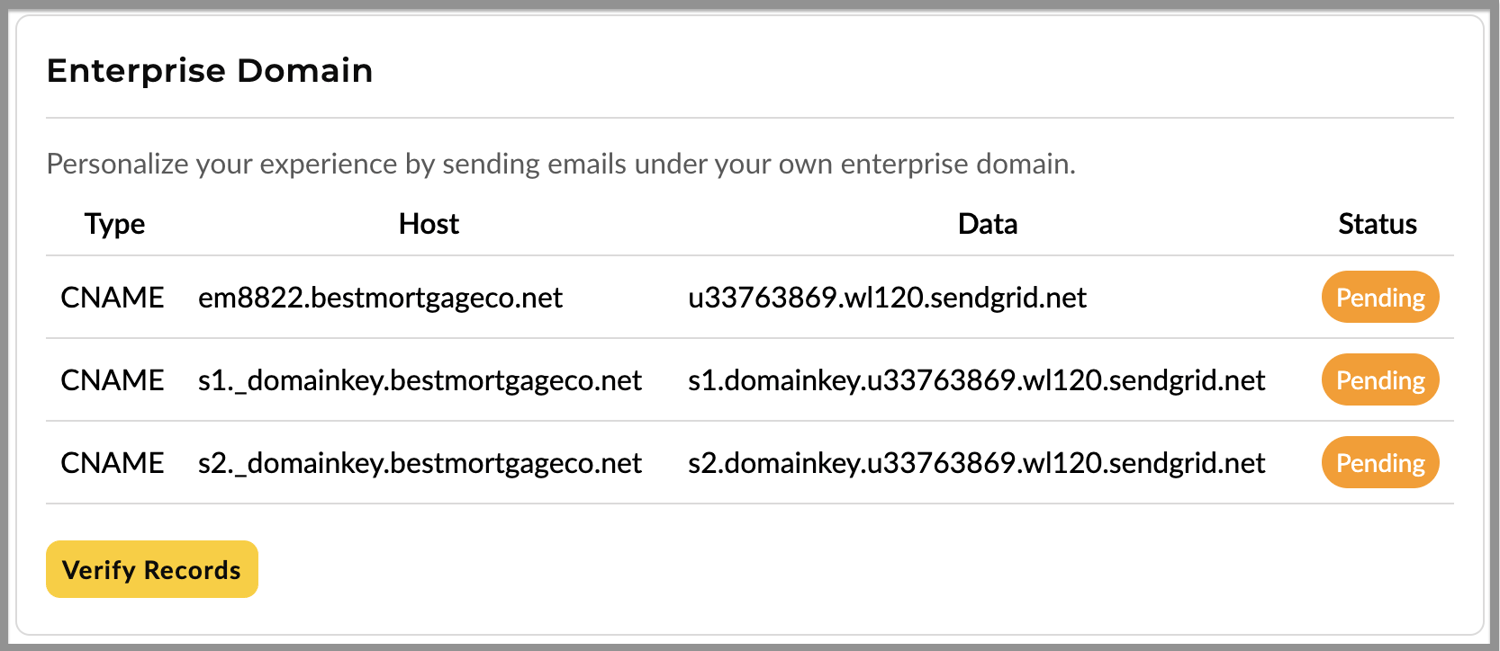Click host s1._domainkey.bestmortgageco.net
1500x651 pixels.
tap(418, 380)
